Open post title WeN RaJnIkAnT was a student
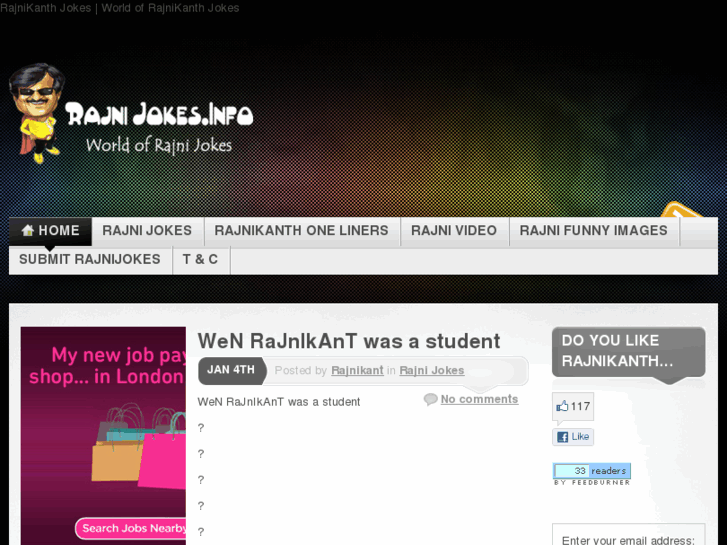727x545 pixels. point(349,341)
